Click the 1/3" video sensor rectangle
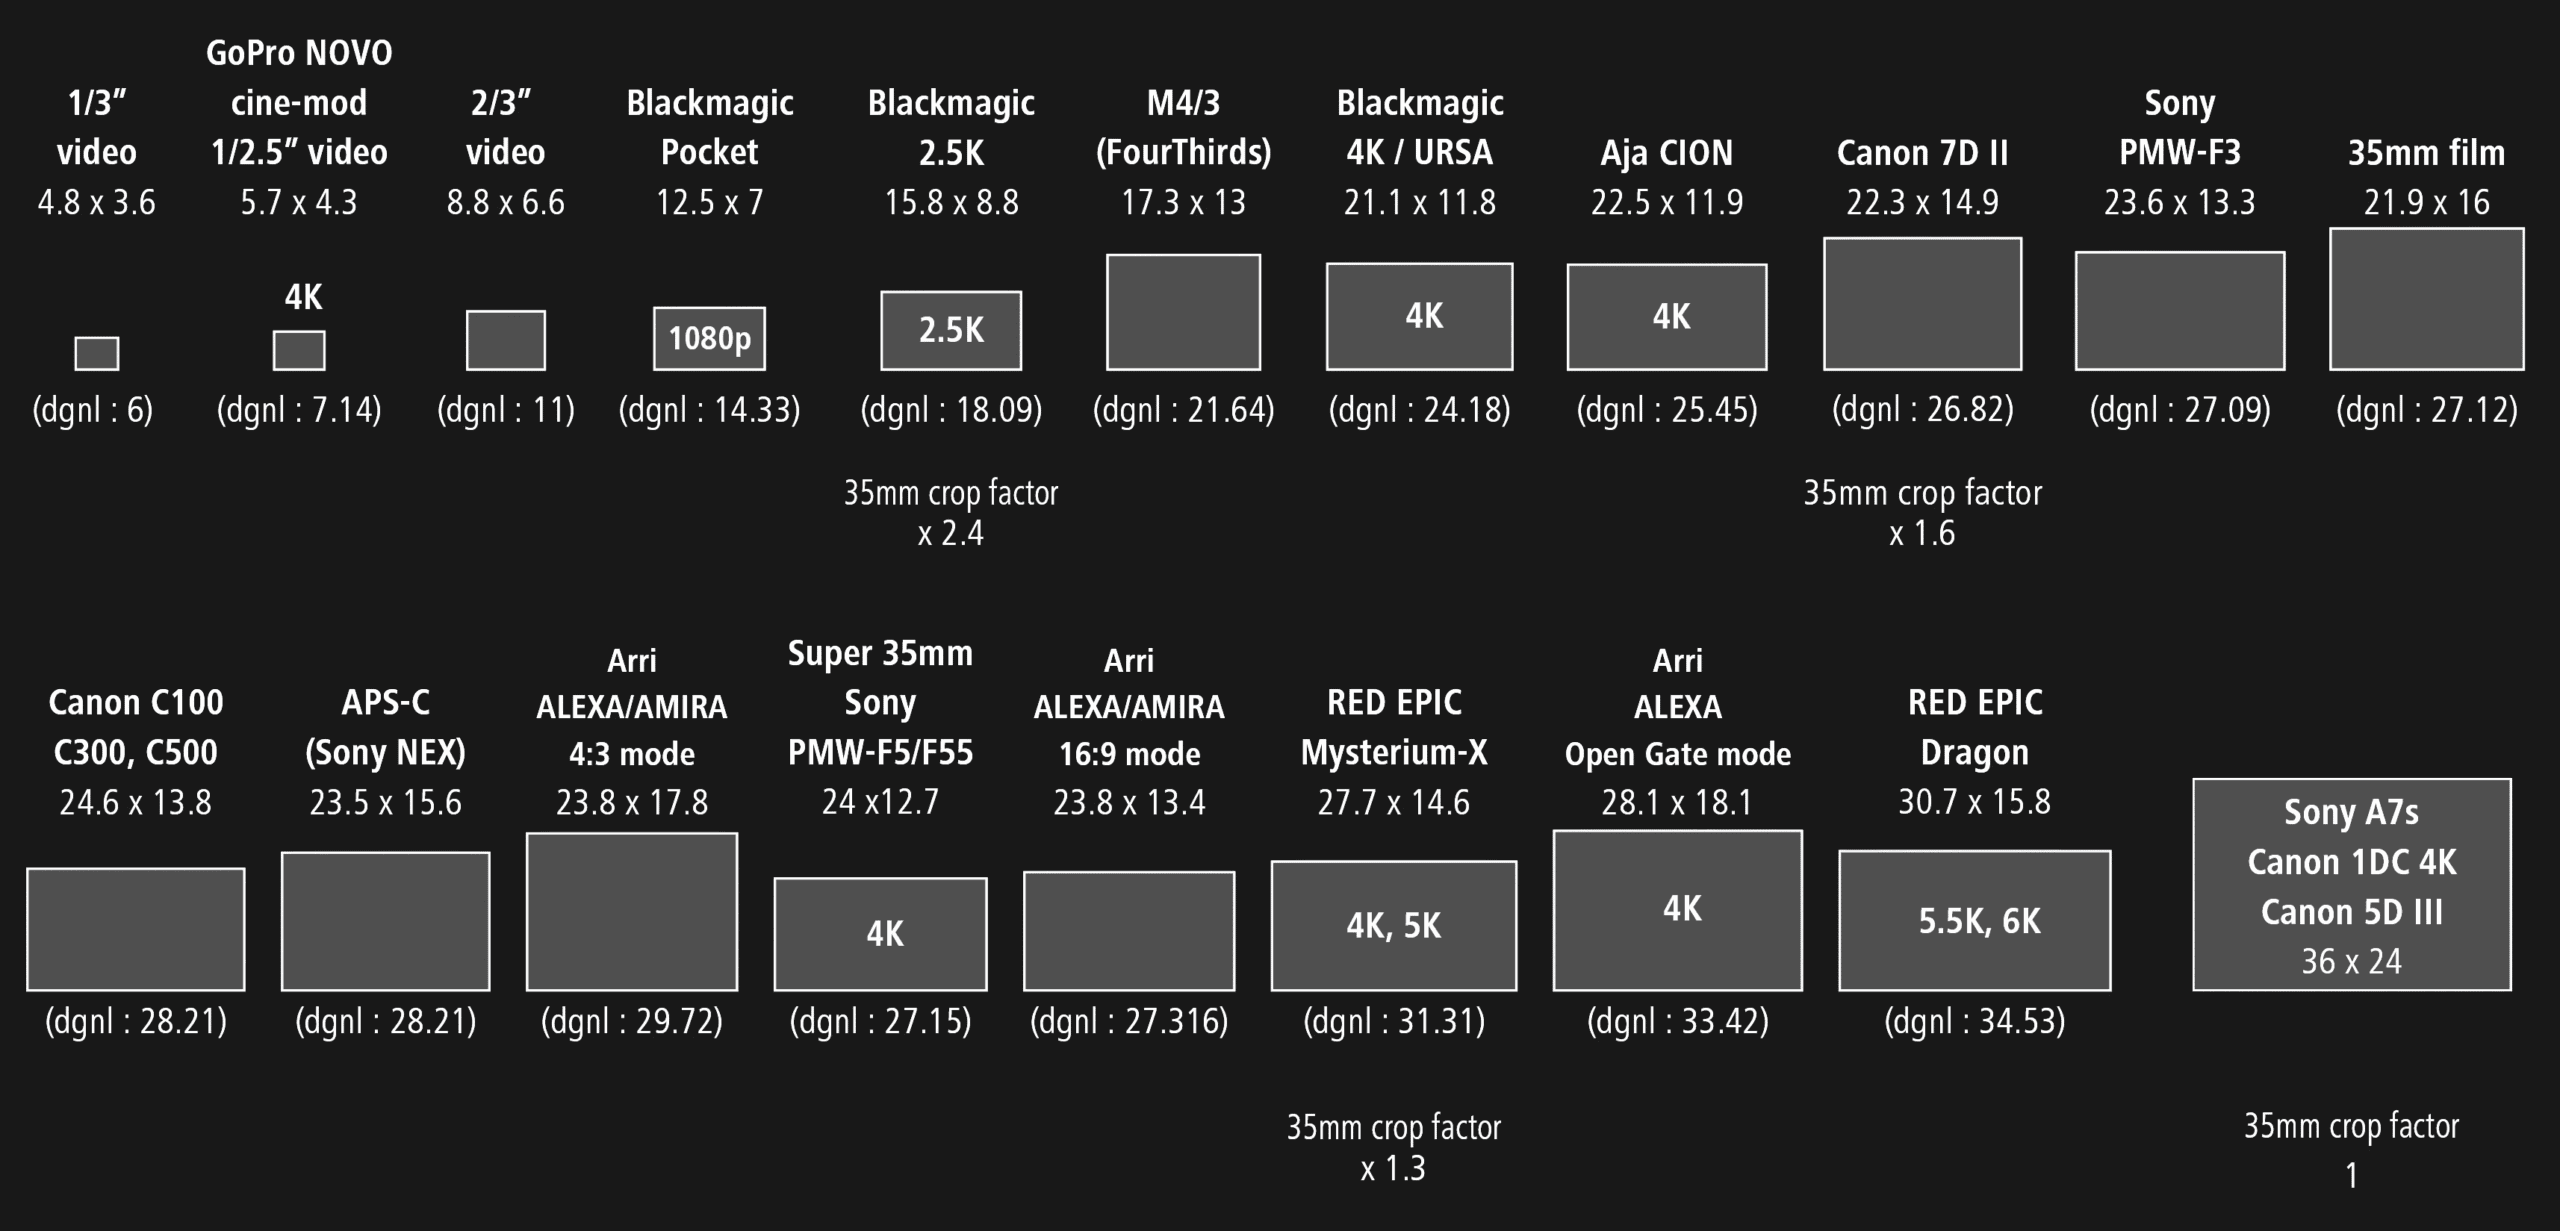The height and width of the screenshot is (1231, 2560). 97,353
